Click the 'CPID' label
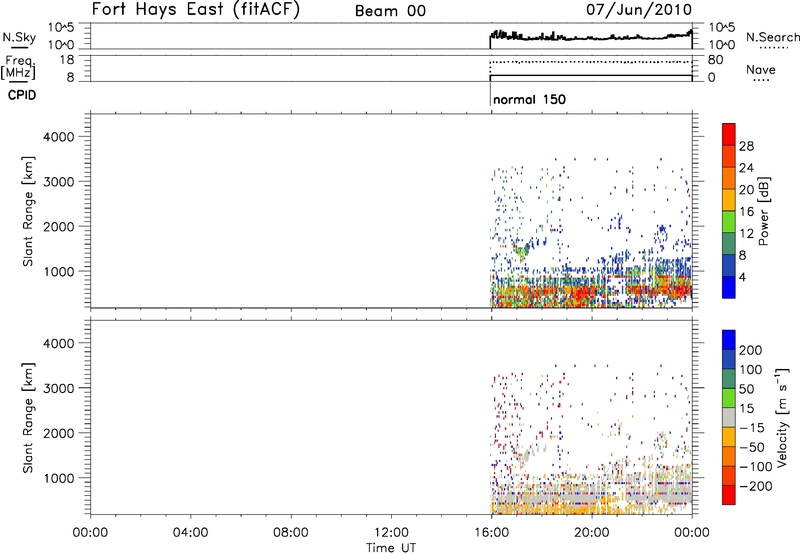The height and width of the screenshot is (554, 800). tap(22, 95)
